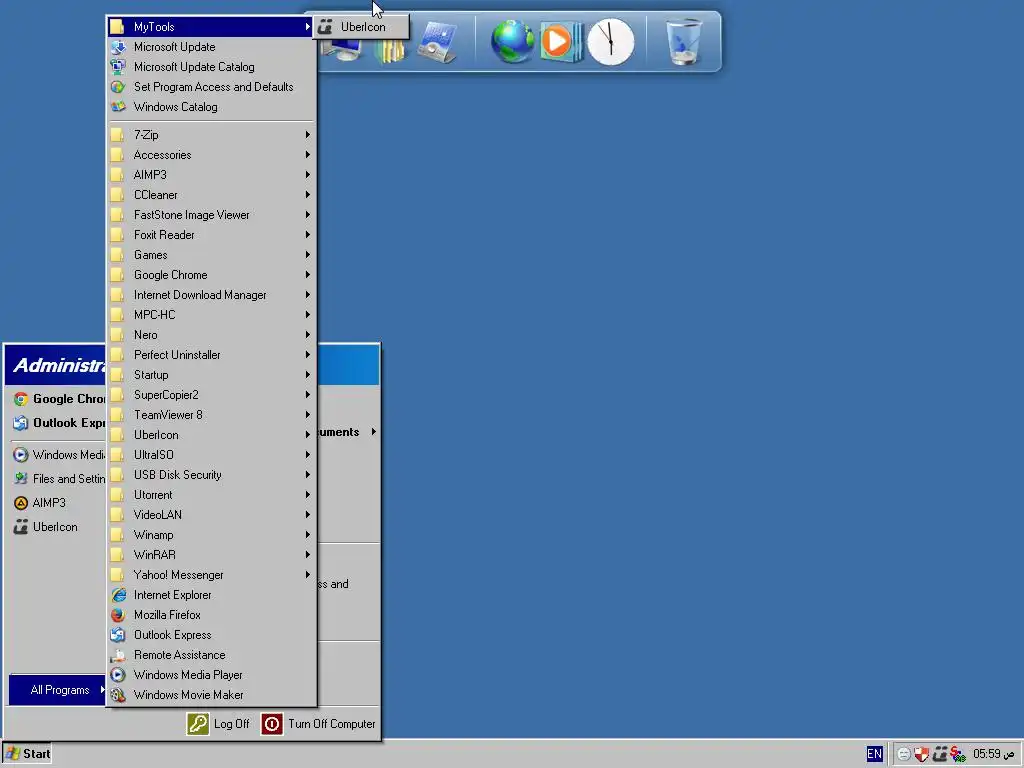Open the Recycle Bin from the dock
Viewport: 1024px width, 768px height.
tap(684, 41)
